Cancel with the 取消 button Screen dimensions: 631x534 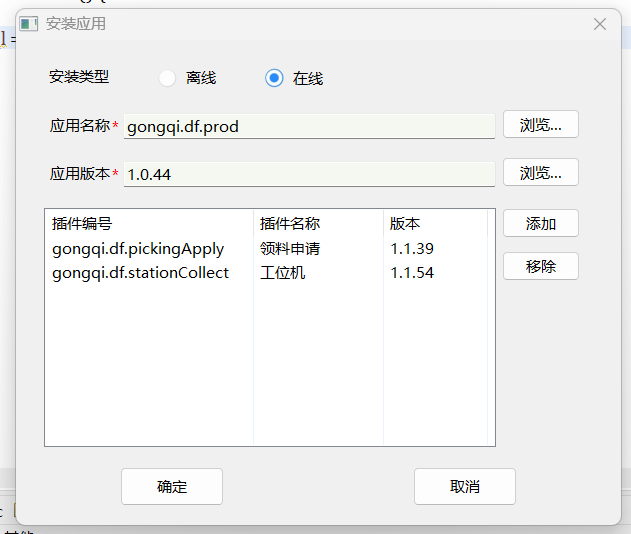(465, 487)
